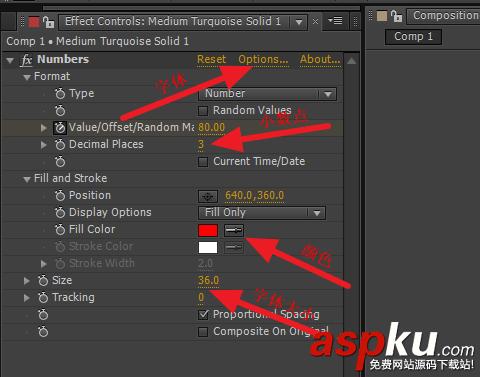The height and width of the screenshot is (377, 480).
Task: Toggle Effect Controls panel lock icon
Action: point(49,22)
